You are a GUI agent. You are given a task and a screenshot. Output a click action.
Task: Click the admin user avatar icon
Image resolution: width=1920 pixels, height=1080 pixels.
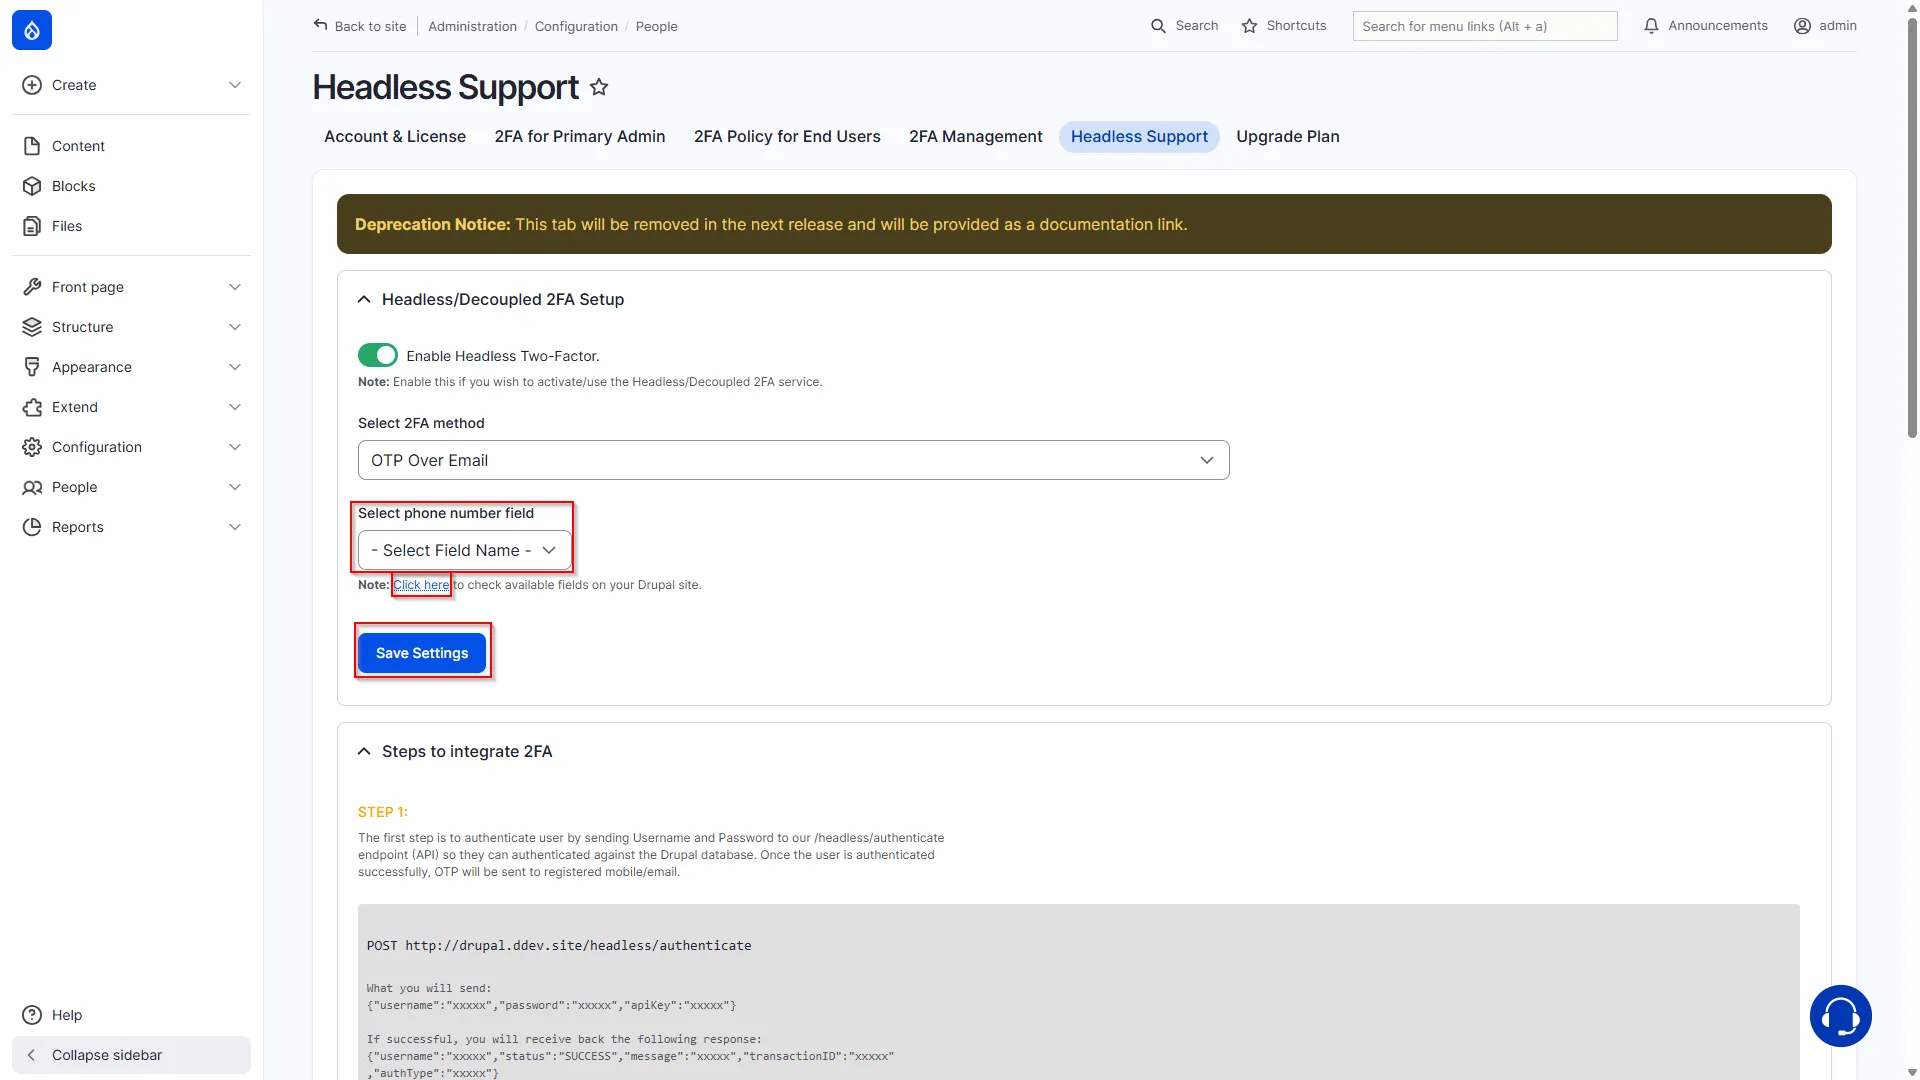pyautogui.click(x=1802, y=26)
